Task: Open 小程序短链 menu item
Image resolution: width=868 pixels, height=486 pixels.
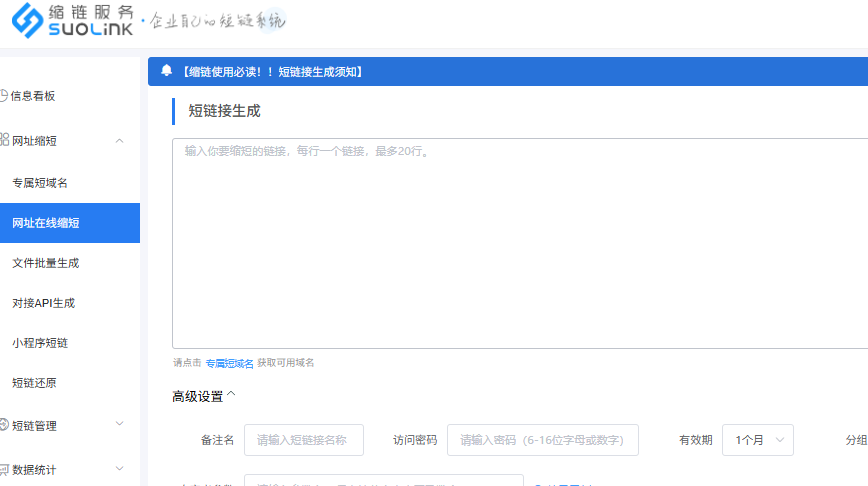Action: [x=40, y=343]
